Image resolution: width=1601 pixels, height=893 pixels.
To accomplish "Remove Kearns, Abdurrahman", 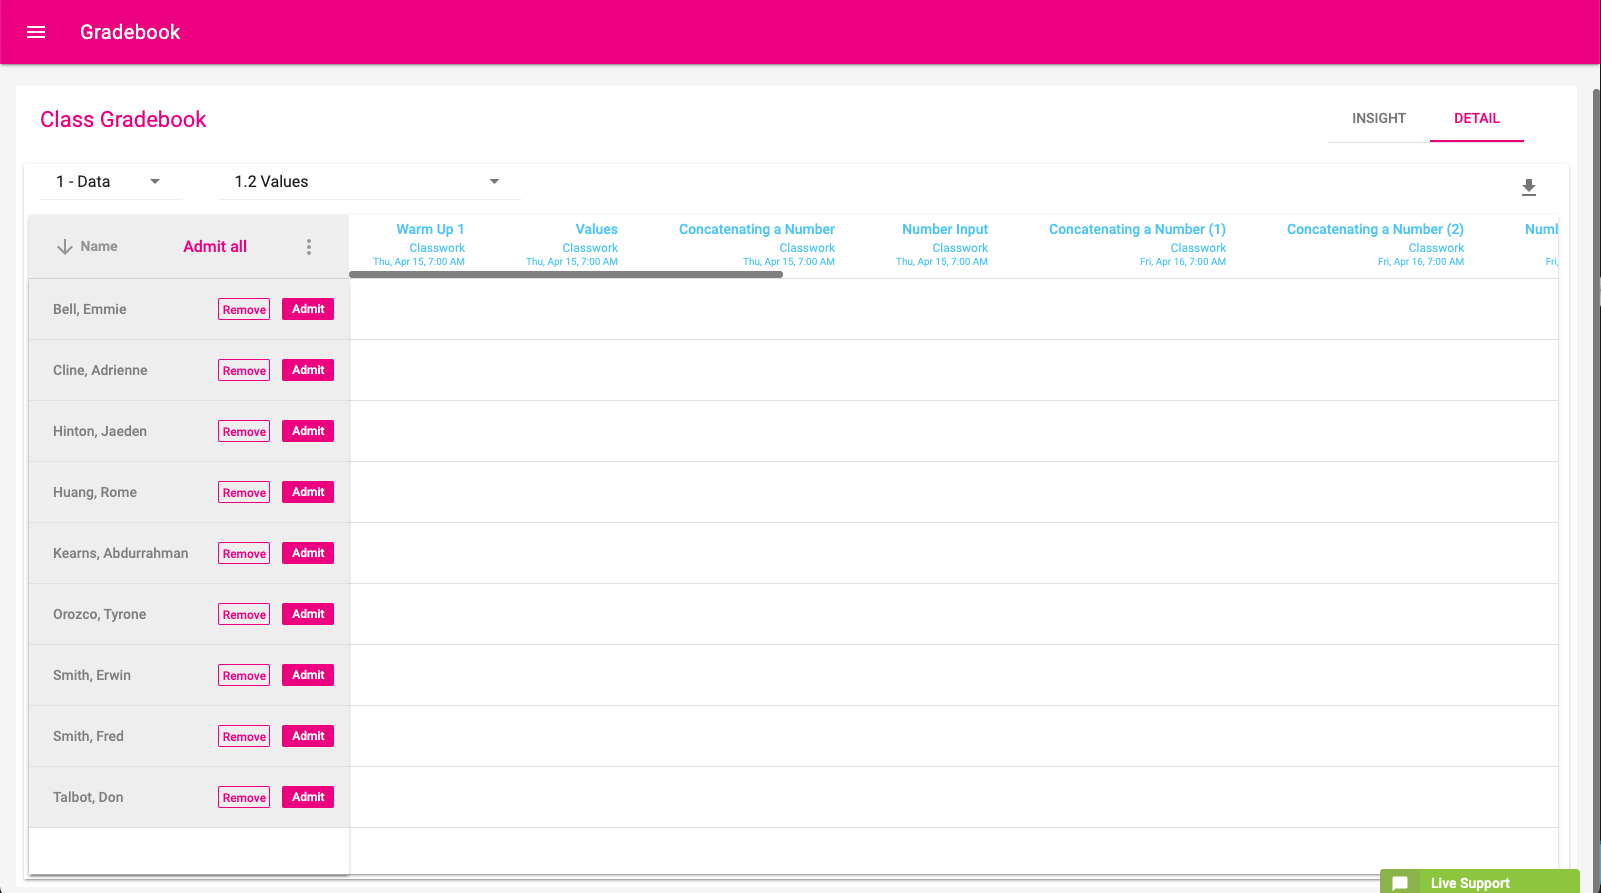I will pyautogui.click(x=244, y=554).
